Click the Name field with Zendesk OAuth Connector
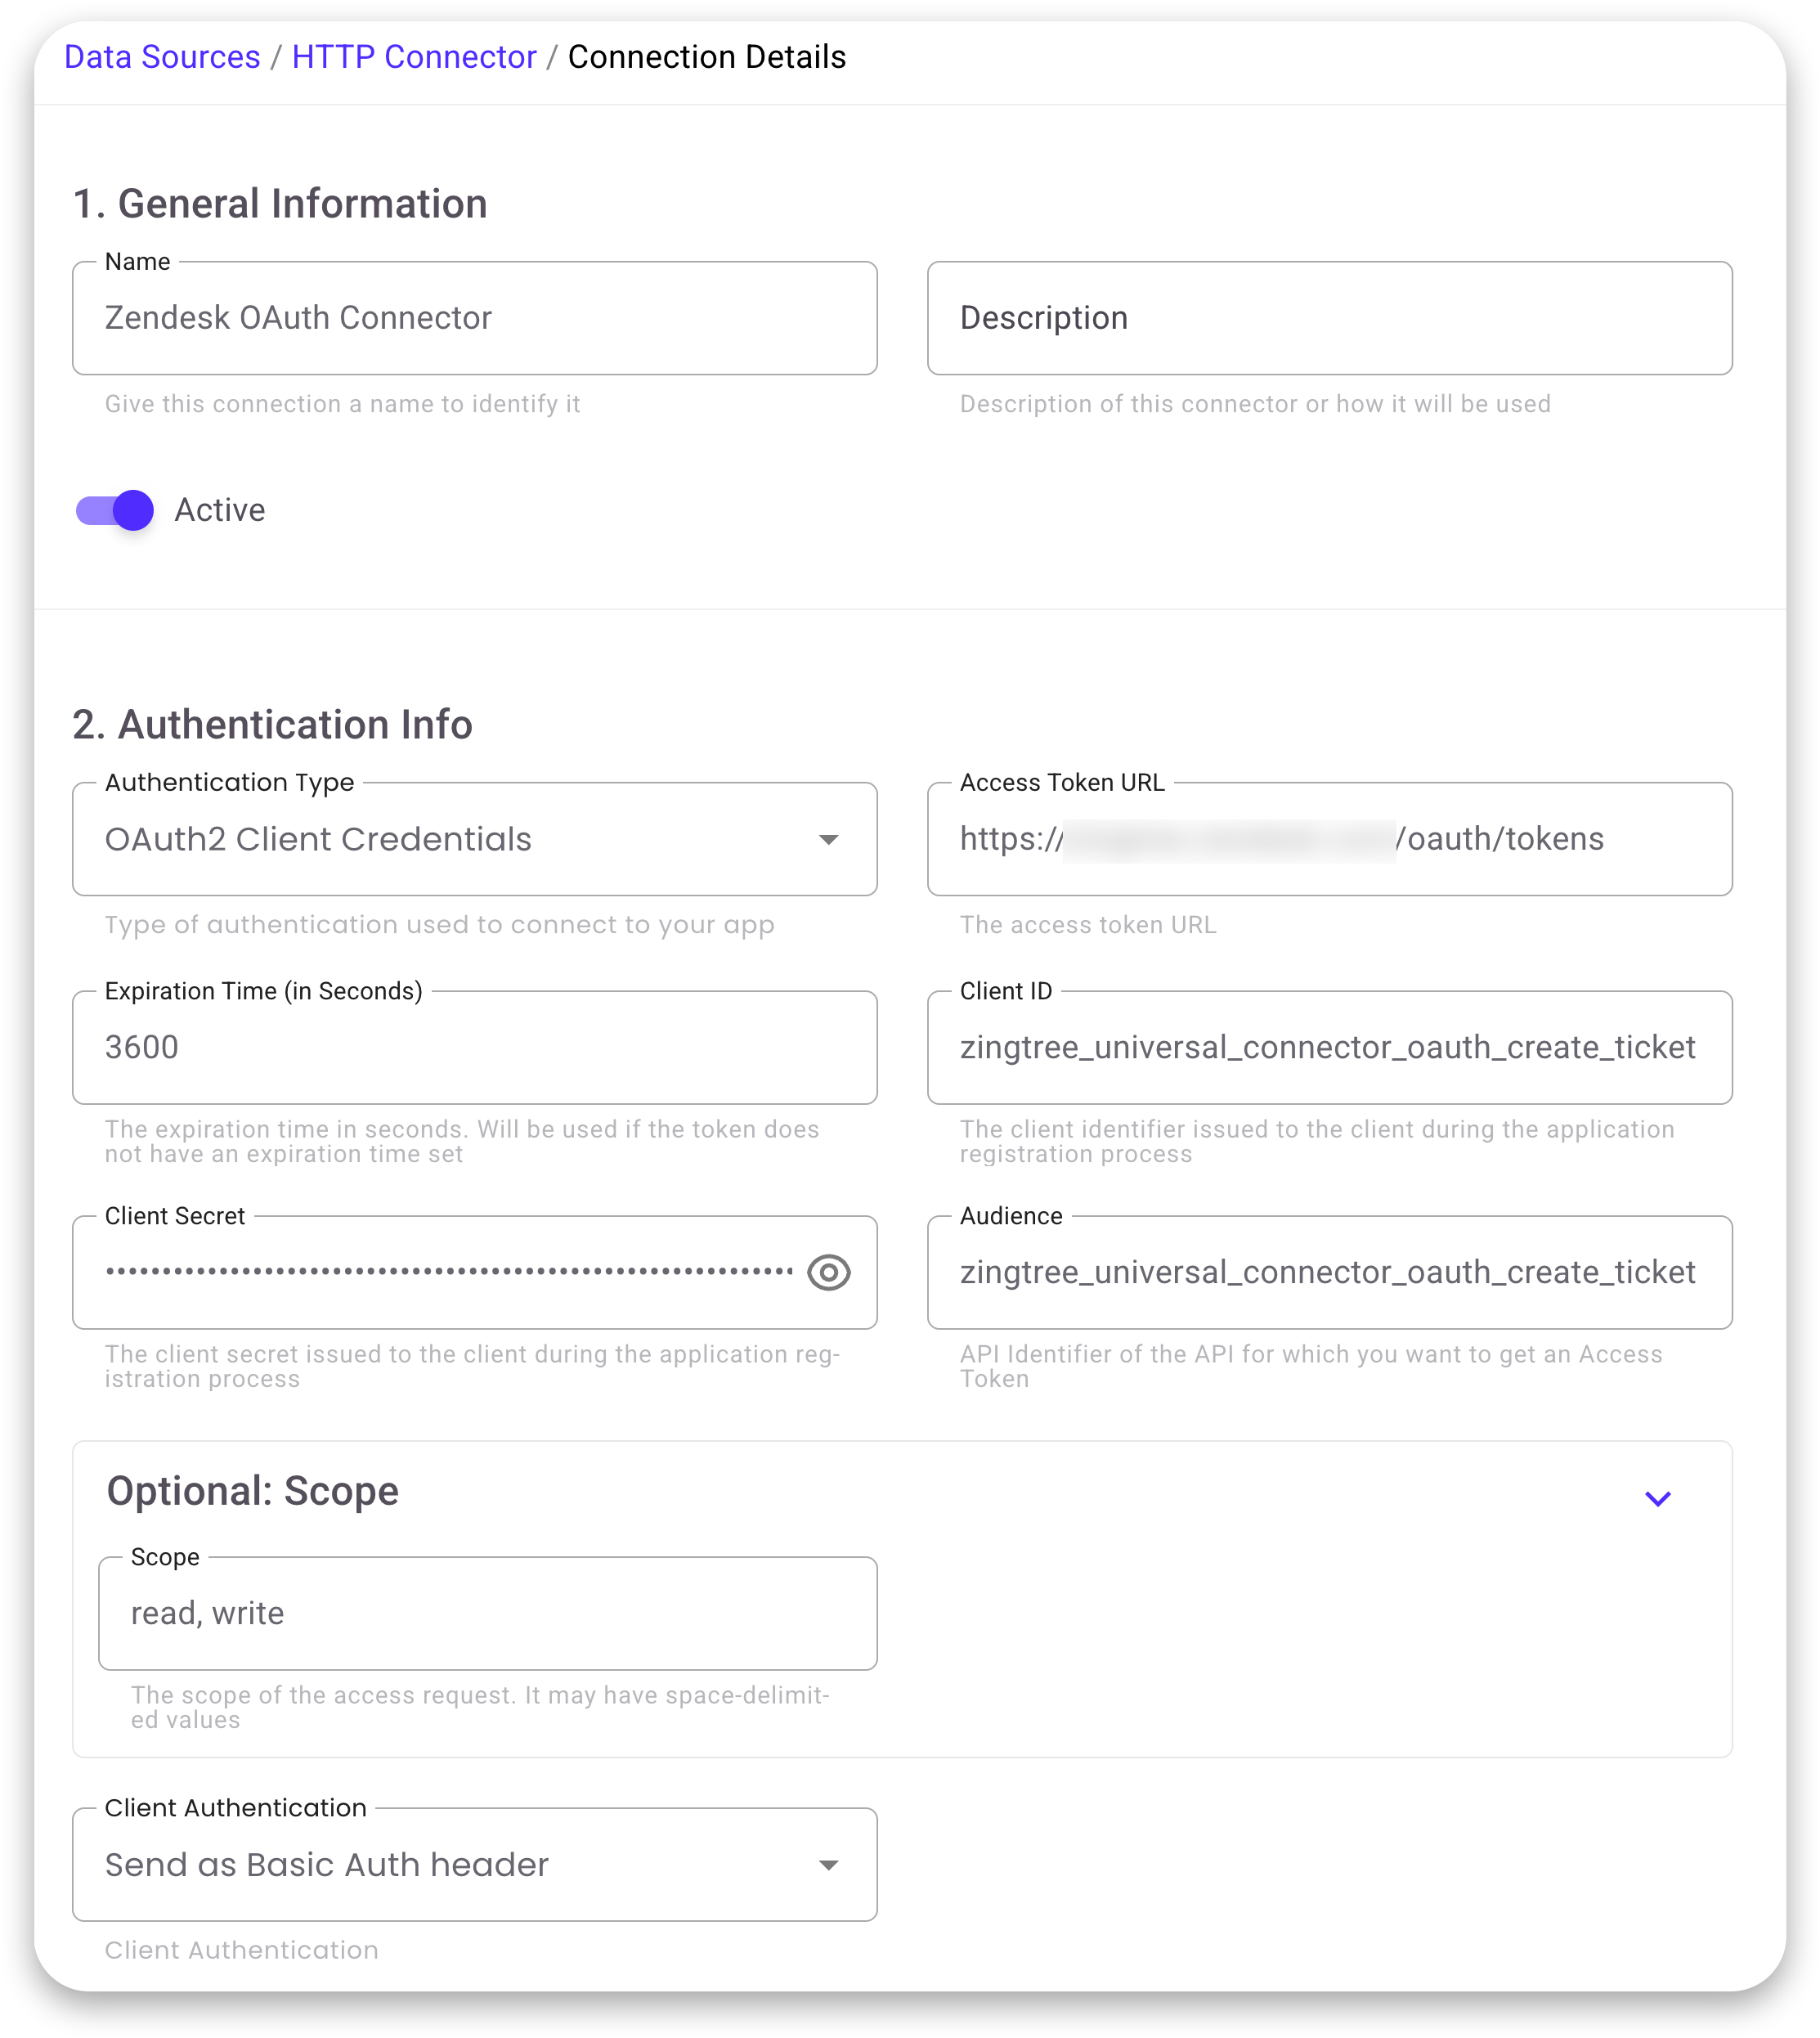The width and height of the screenshot is (1820, 2038). [x=475, y=318]
